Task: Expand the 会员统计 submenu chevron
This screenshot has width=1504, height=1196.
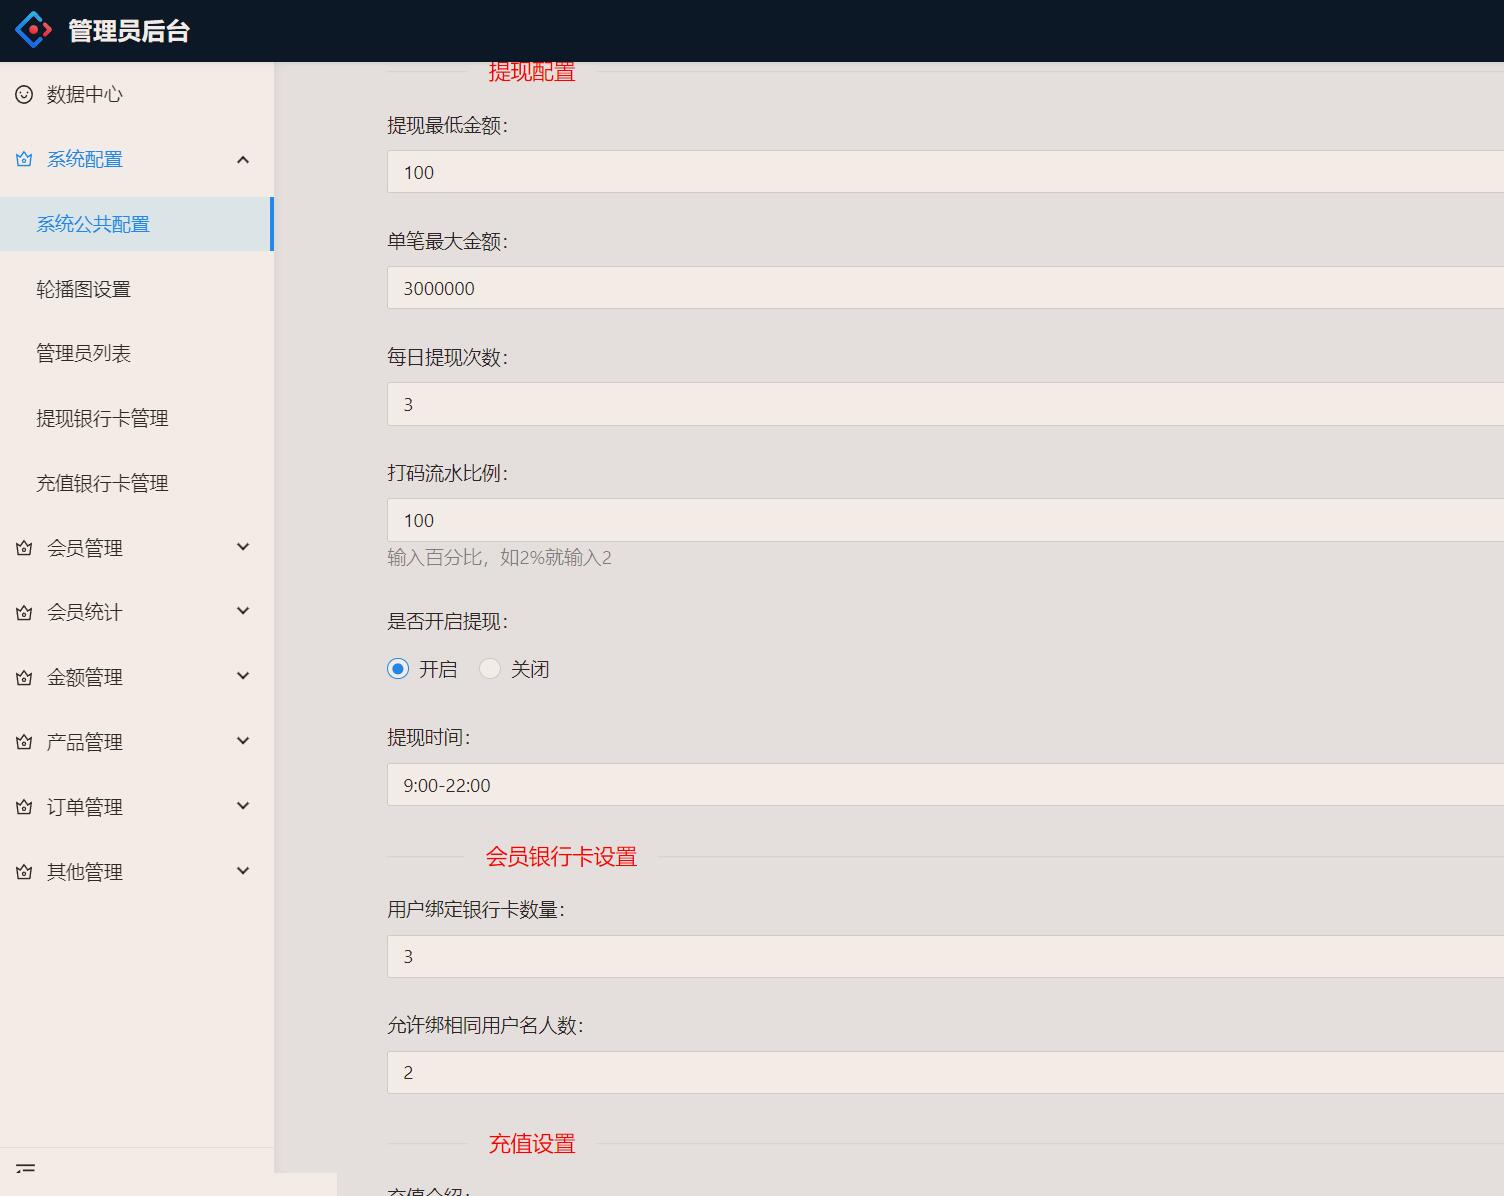Action: tap(243, 611)
